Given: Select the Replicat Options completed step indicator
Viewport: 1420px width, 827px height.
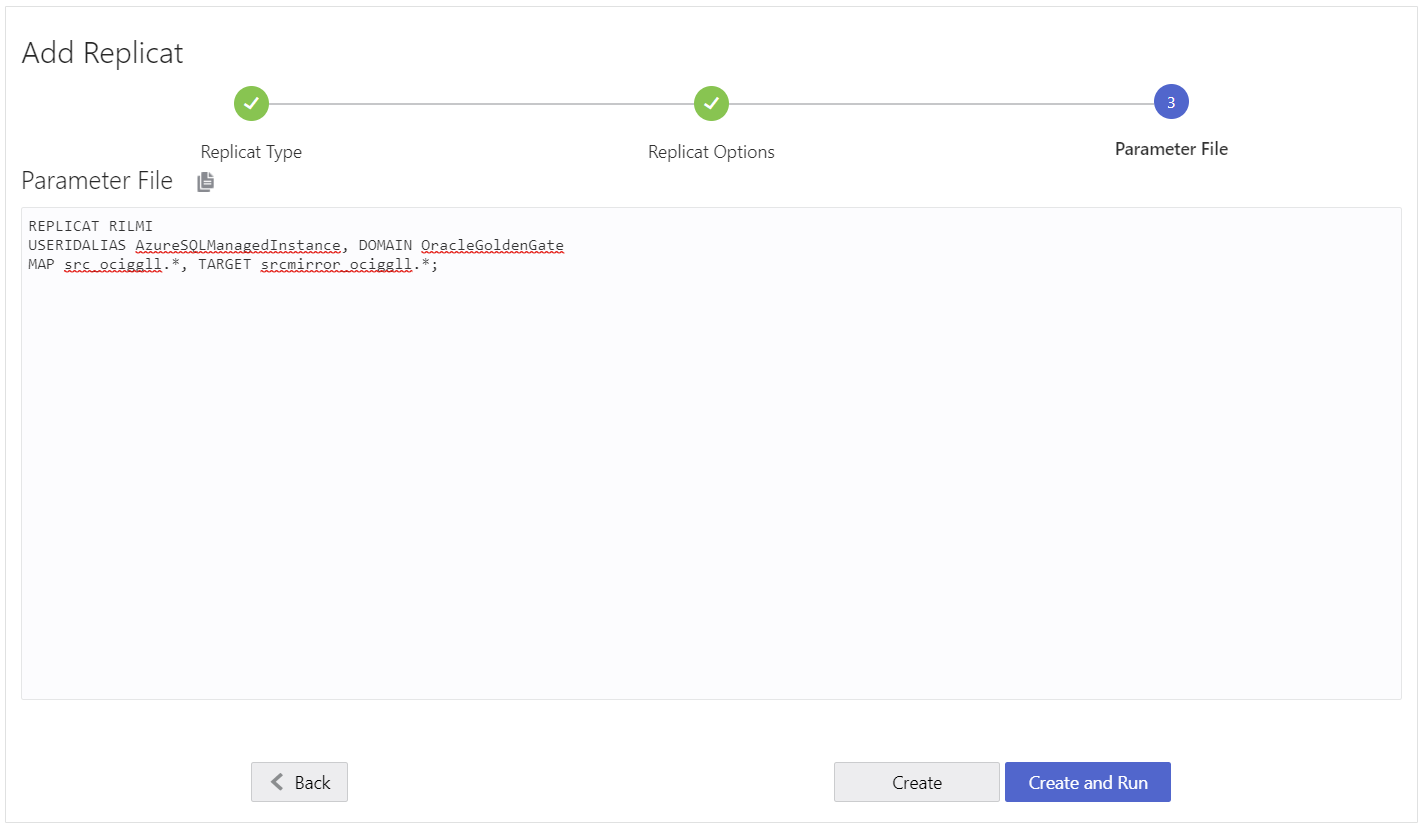Looking at the screenshot, I should point(711,103).
